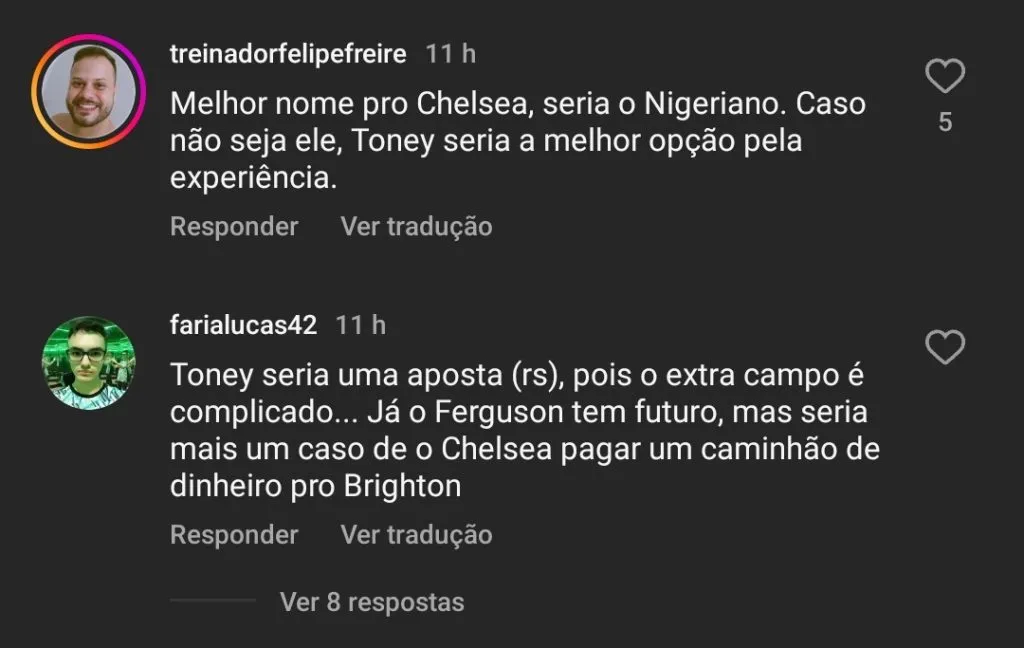Show translation of treinadorfelipefreire's comment
Image resolution: width=1024 pixels, height=648 pixels.
click(x=416, y=227)
